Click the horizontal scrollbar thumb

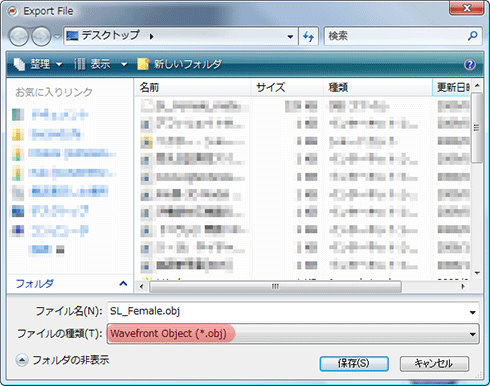coord(275,287)
